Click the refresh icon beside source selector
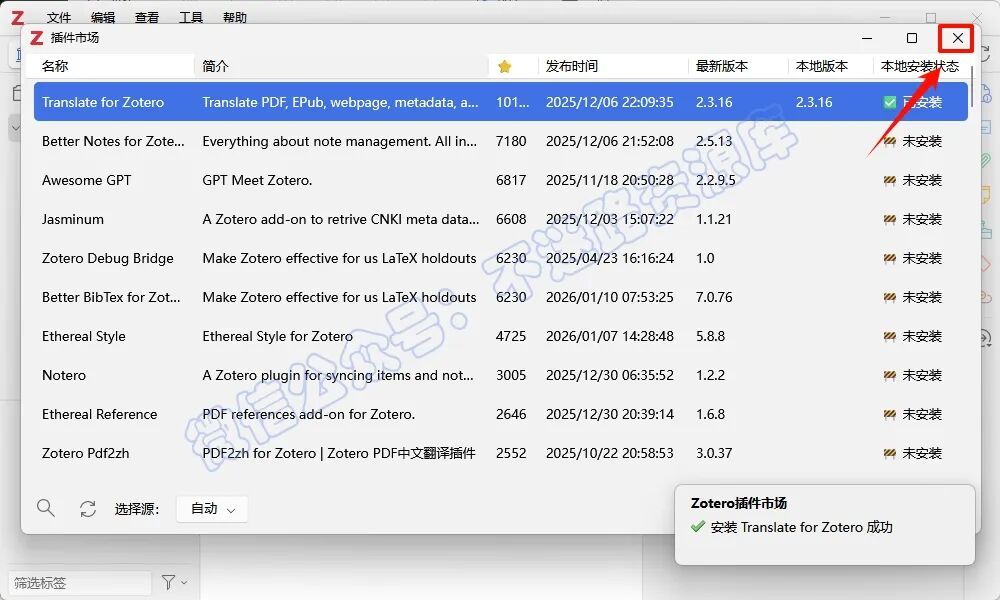This screenshot has height=600, width=1000. (x=87, y=509)
